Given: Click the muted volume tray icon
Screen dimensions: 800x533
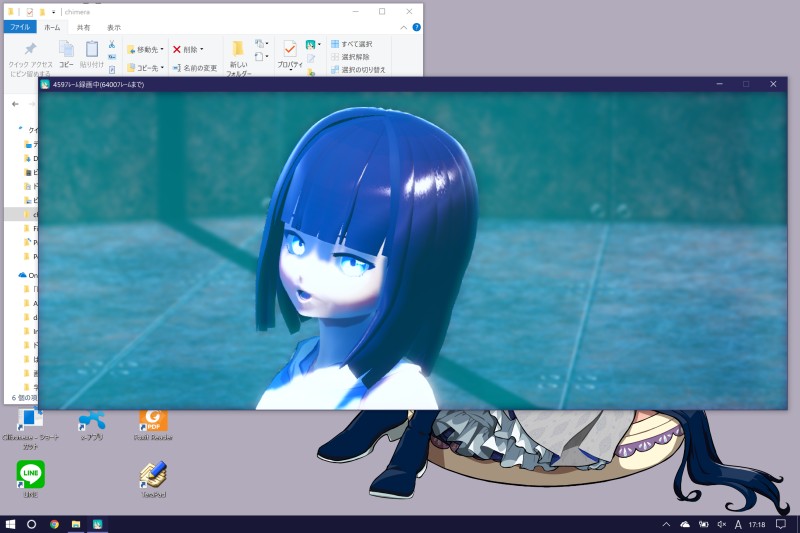Looking at the screenshot, I should (x=721, y=524).
